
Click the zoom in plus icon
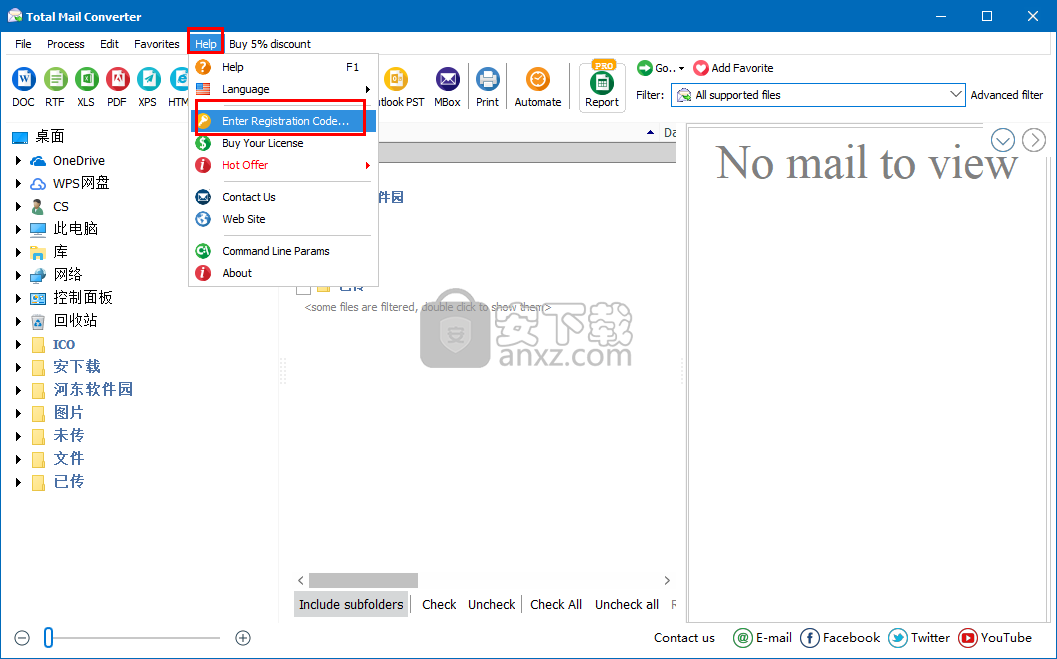point(243,637)
